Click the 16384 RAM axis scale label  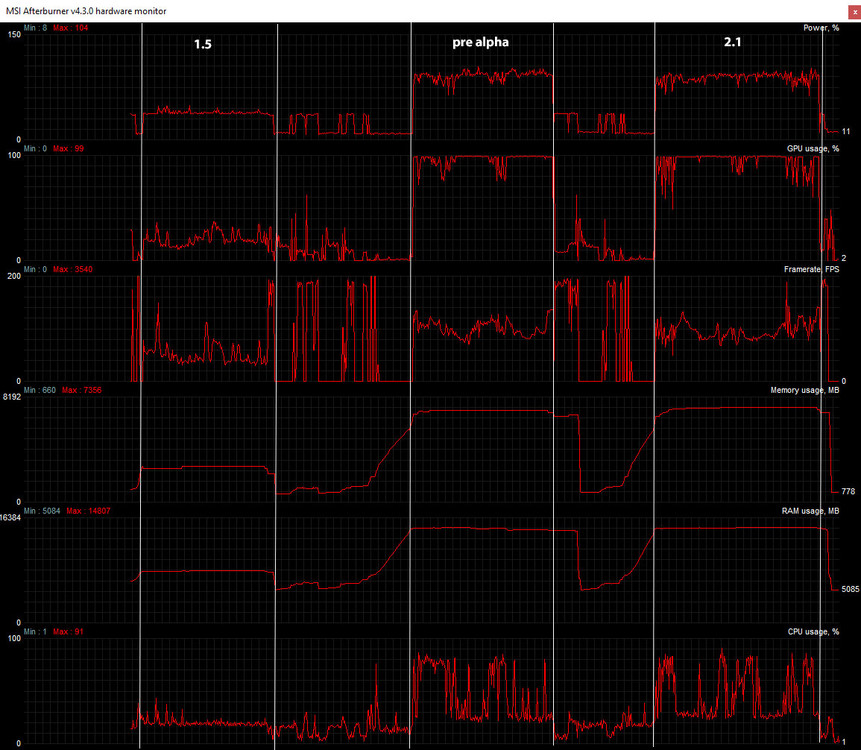pos(11,518)
